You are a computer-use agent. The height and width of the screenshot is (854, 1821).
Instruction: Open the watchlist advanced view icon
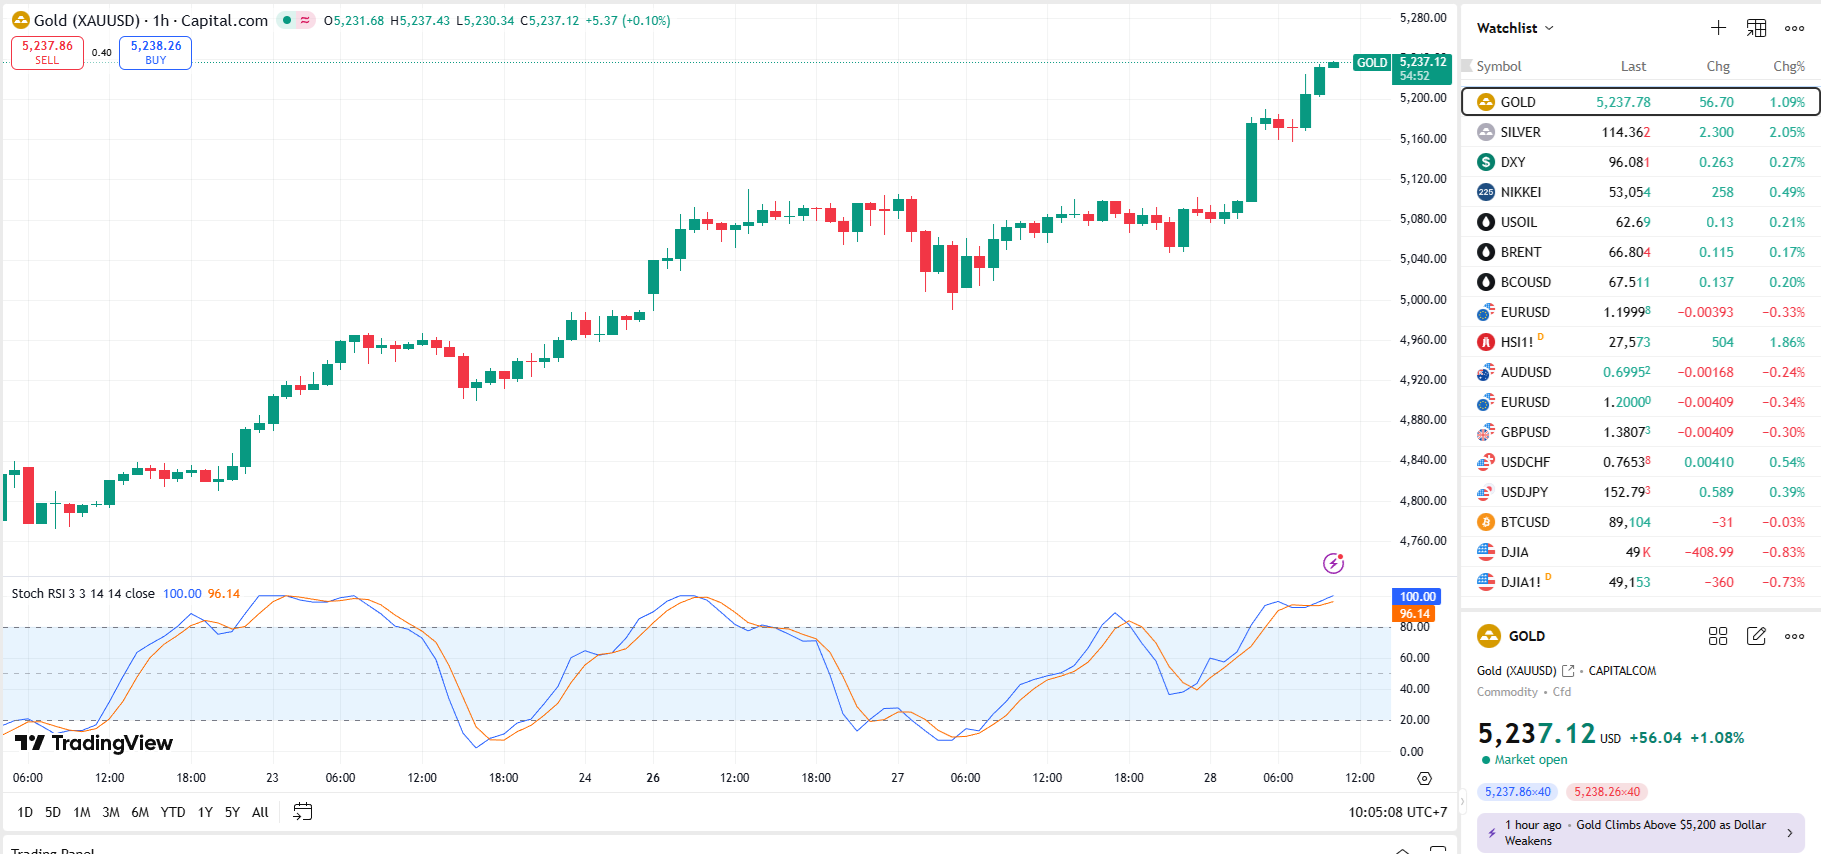coord(1756,28)
